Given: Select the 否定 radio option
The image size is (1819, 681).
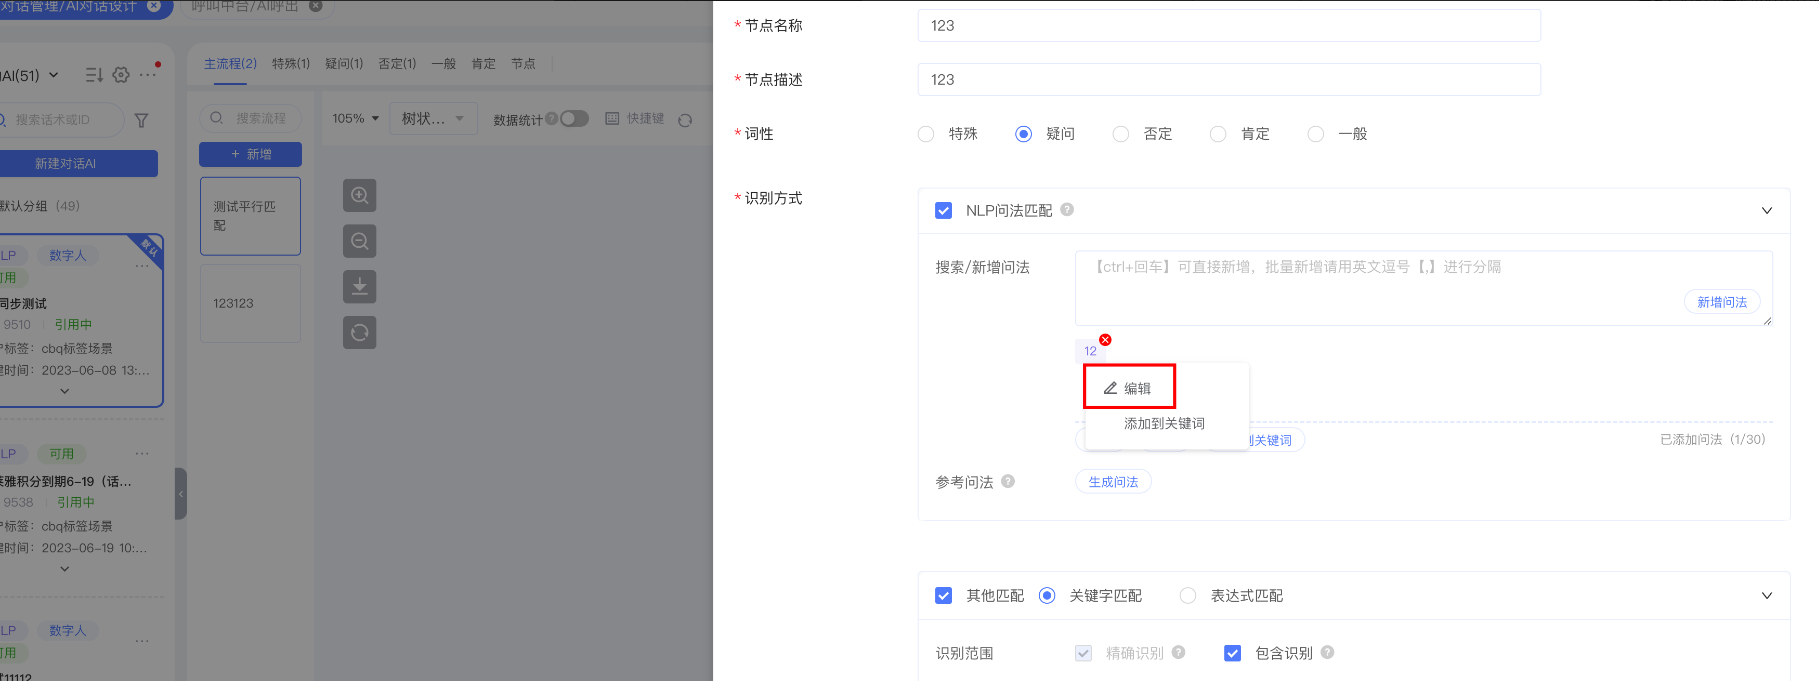Looking at the screenshot, I should tap(1121, 134).
